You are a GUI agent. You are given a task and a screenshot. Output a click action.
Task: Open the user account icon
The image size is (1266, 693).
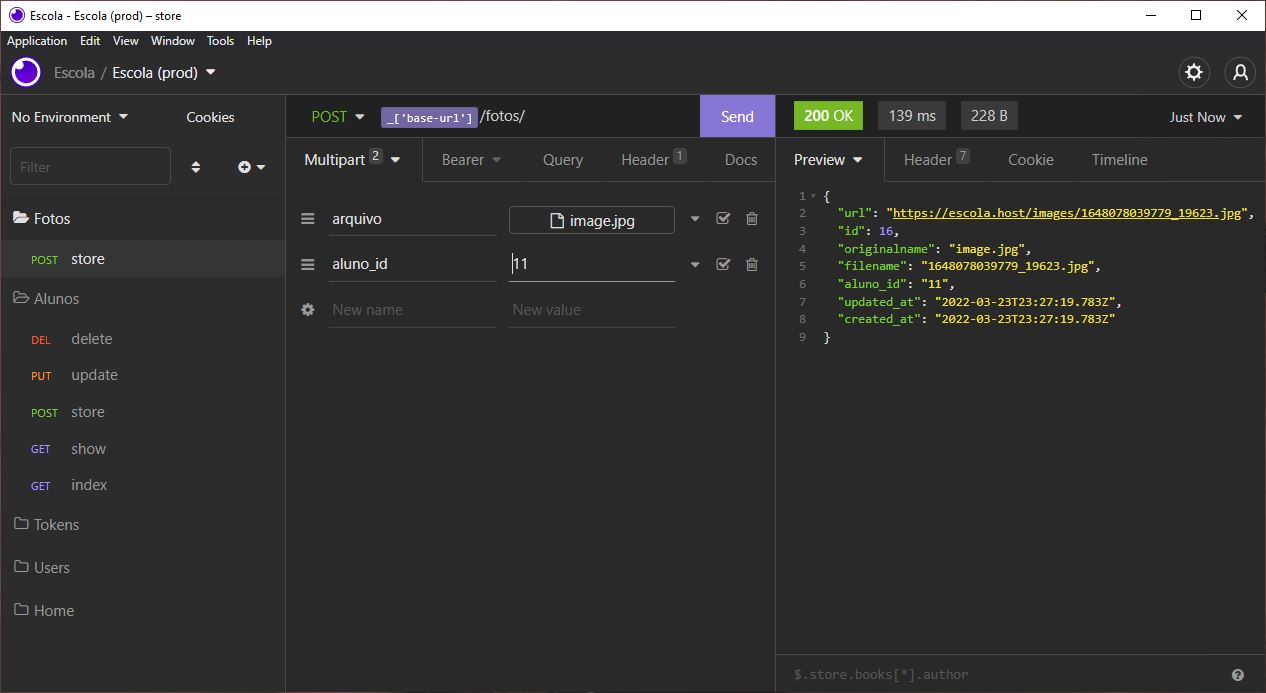(1240, 72)
